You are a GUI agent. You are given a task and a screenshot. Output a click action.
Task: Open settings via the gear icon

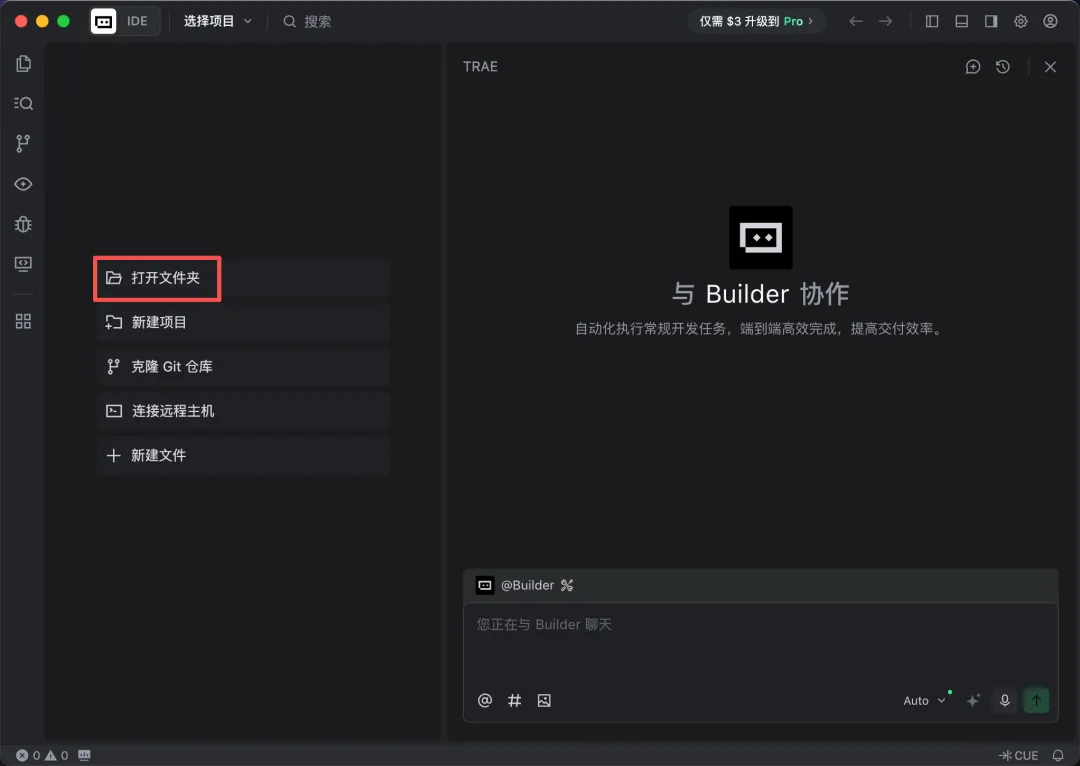pyautogui.click(x=1021, y=21)
